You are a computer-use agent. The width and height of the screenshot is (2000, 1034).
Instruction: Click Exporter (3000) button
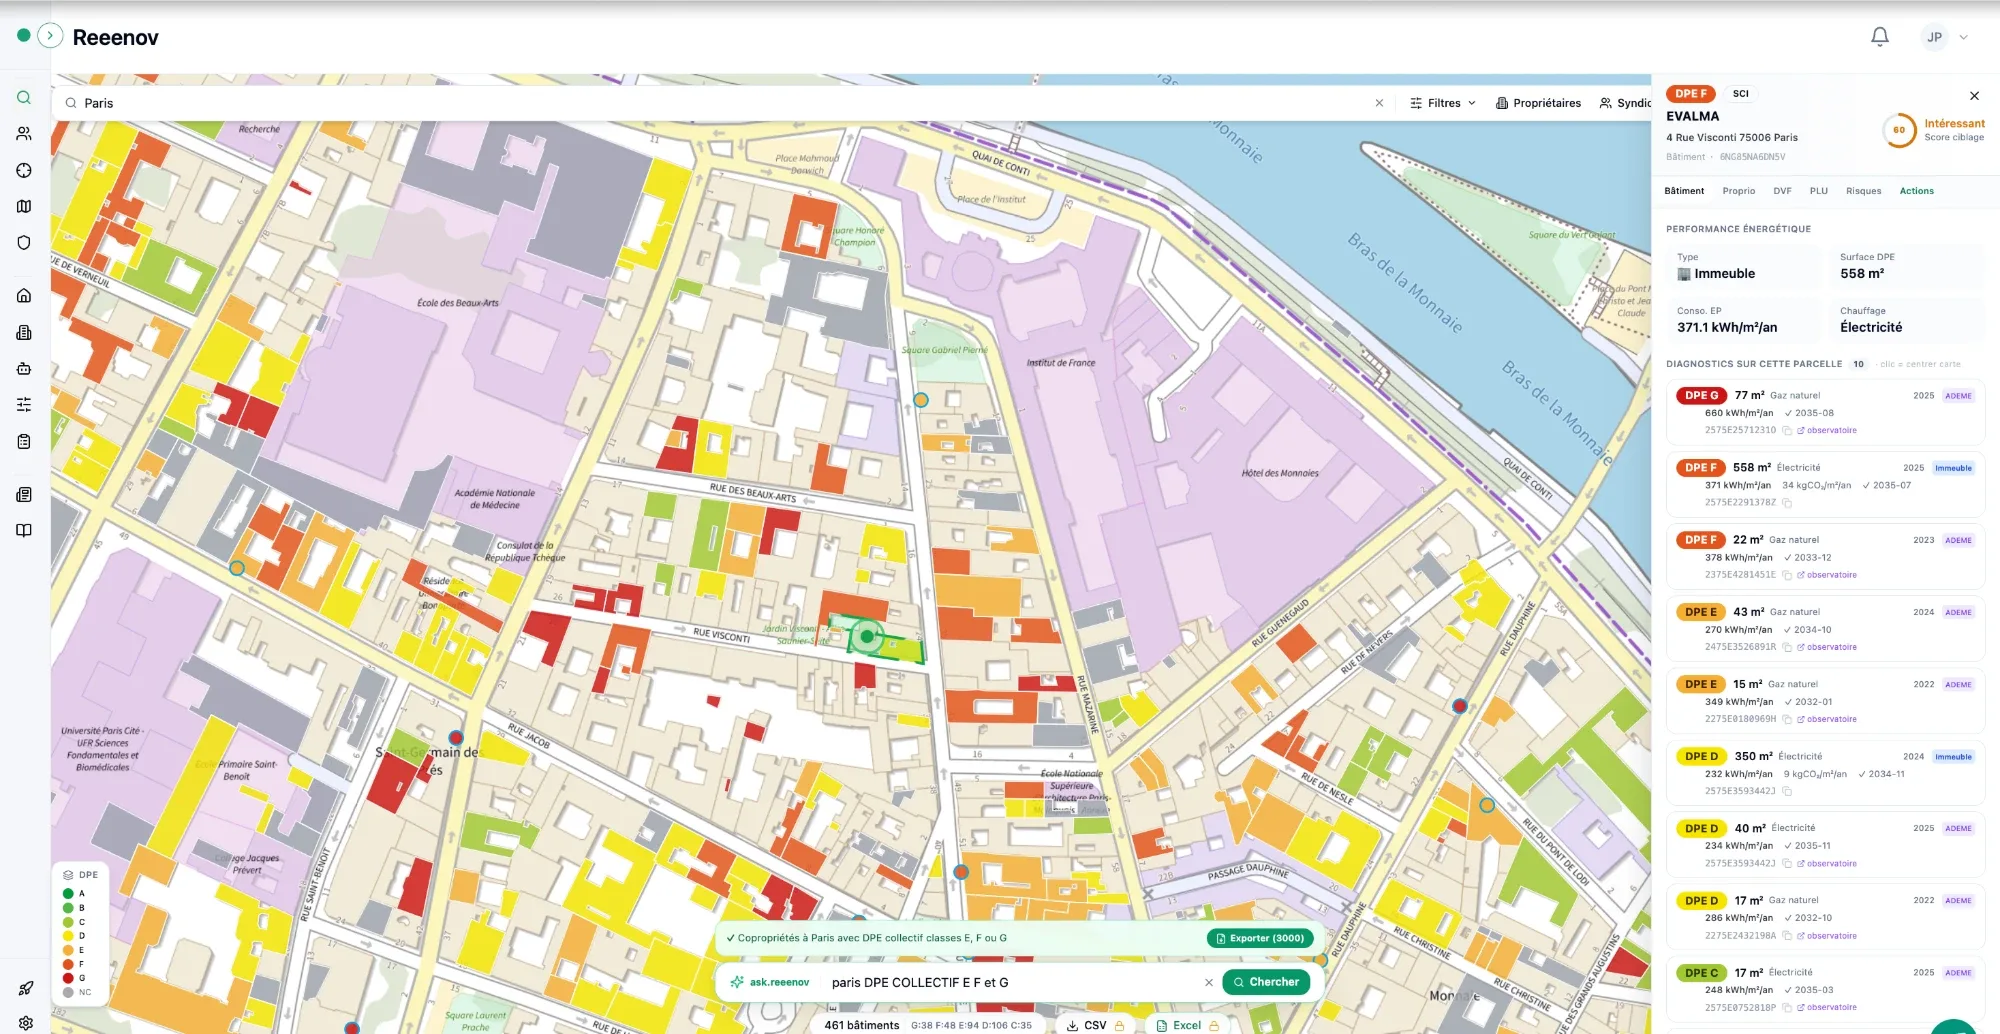(x=1260, y=938)
